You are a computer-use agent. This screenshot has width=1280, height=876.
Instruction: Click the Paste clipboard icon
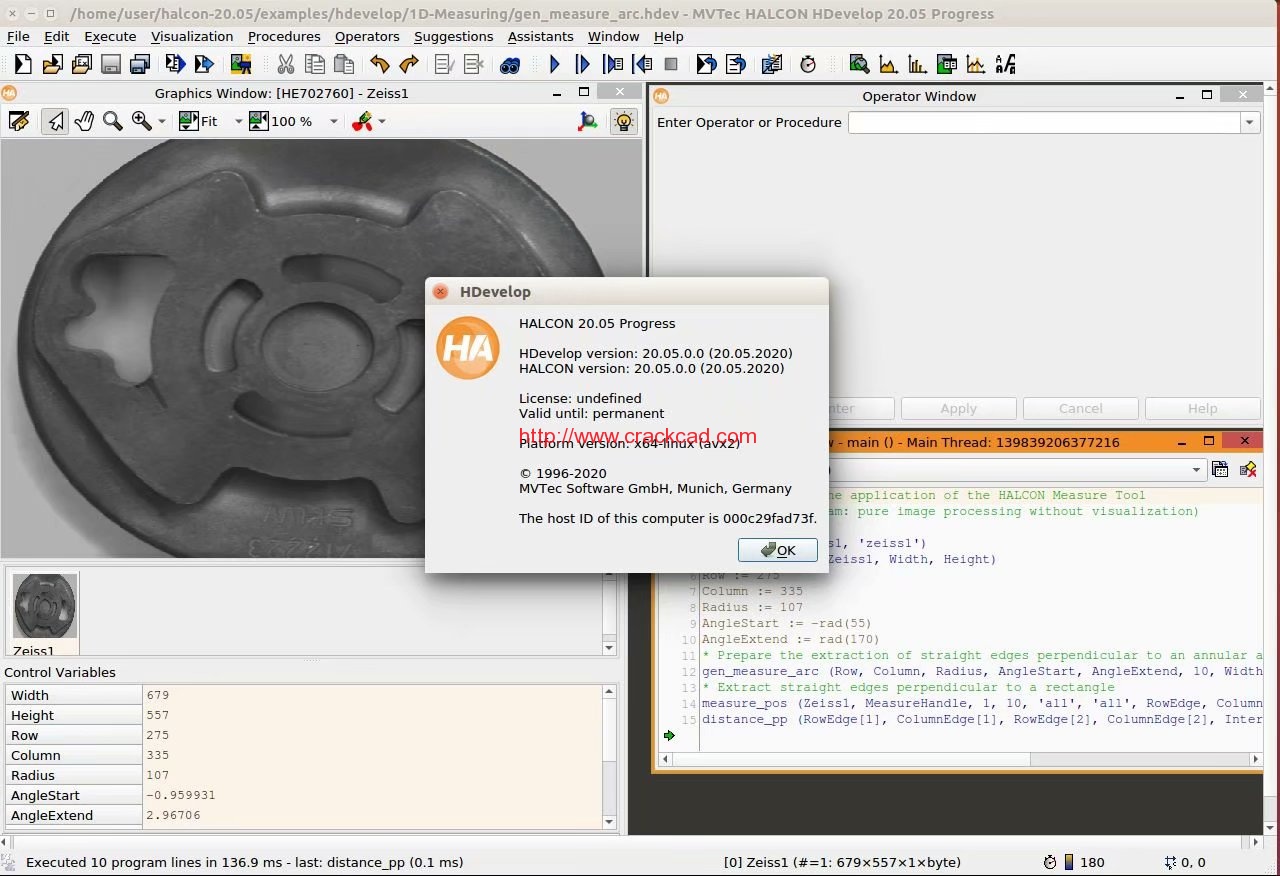click(x=344, y=64)
